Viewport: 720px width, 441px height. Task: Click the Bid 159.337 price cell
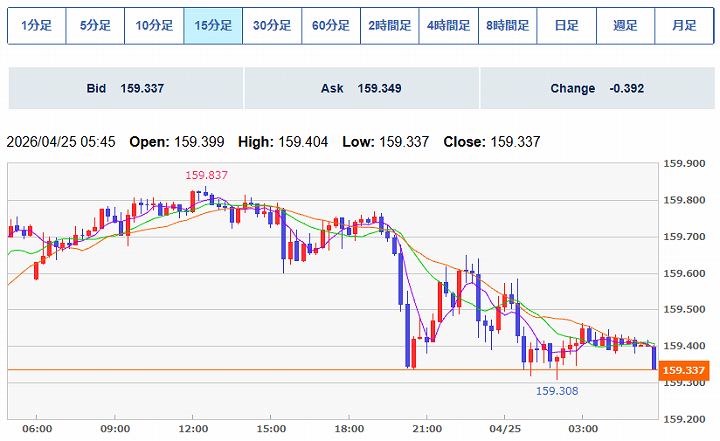pos(125,89)
